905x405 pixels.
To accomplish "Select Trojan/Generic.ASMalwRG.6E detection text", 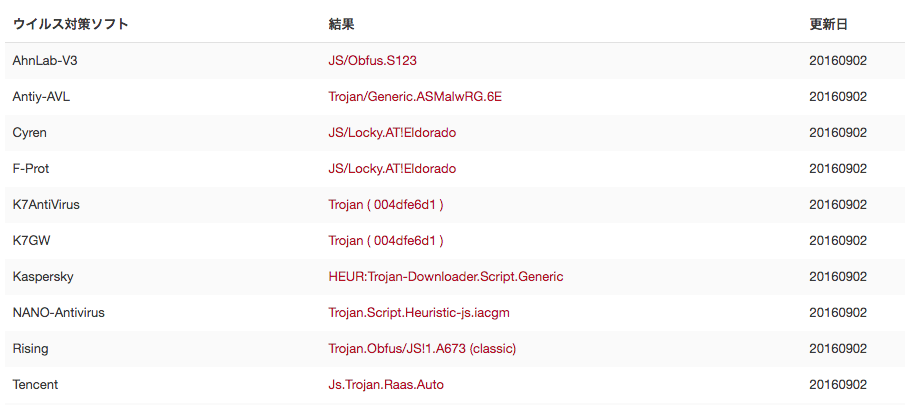I will (415, 97).
